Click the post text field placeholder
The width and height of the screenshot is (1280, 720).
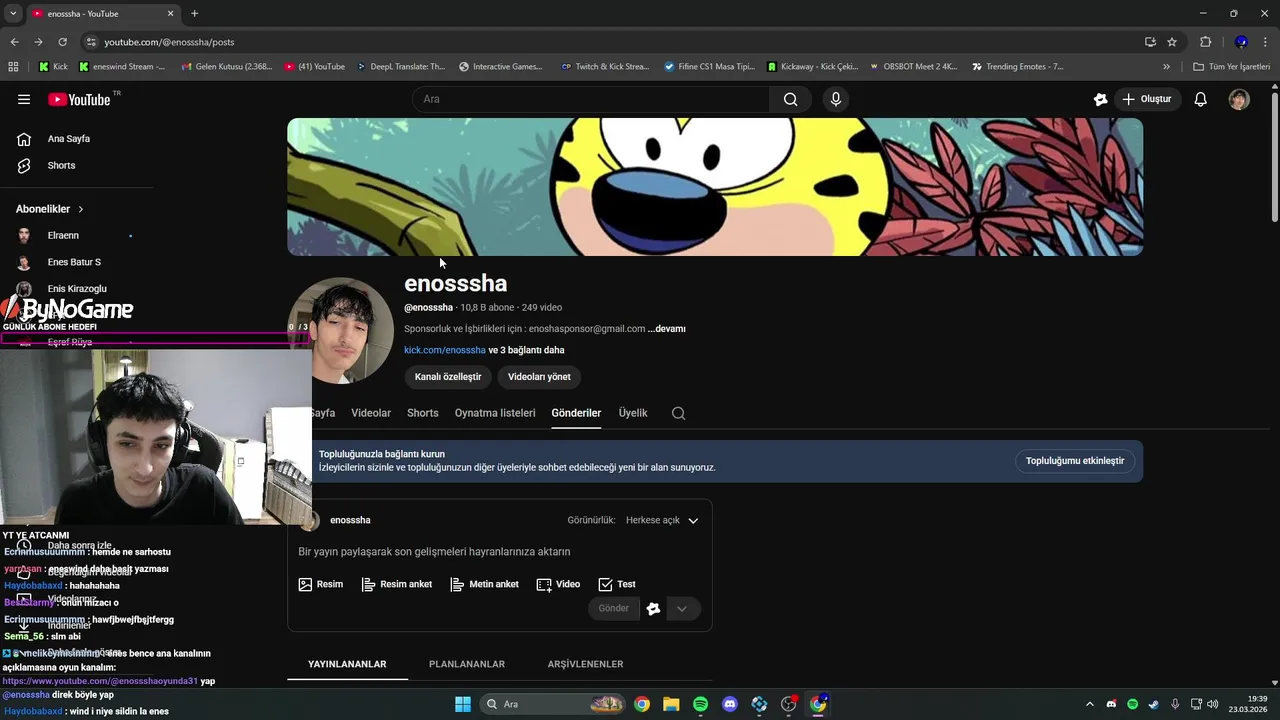434,552
